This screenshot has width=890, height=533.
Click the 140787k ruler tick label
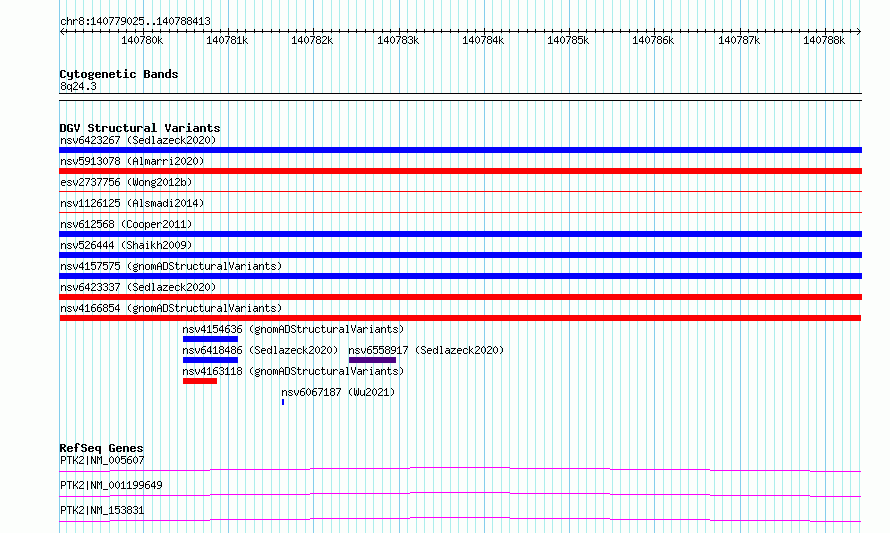(x=739, y=40)
